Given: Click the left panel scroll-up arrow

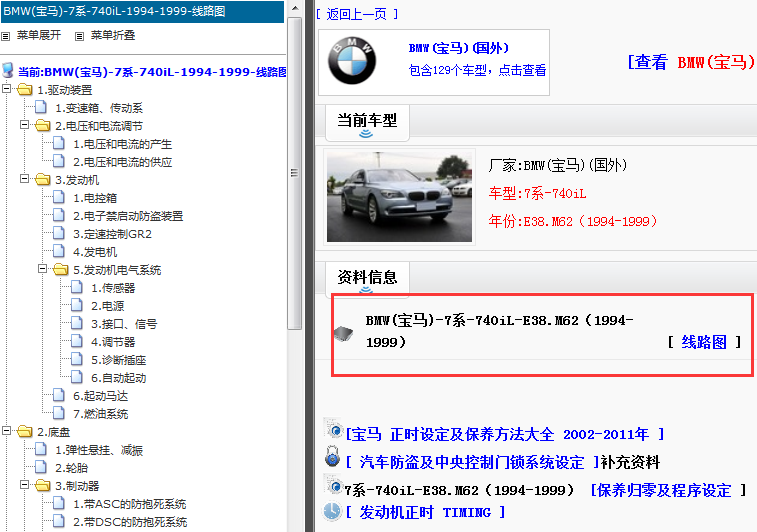Looking at the screenshot, I should point(294,8).
